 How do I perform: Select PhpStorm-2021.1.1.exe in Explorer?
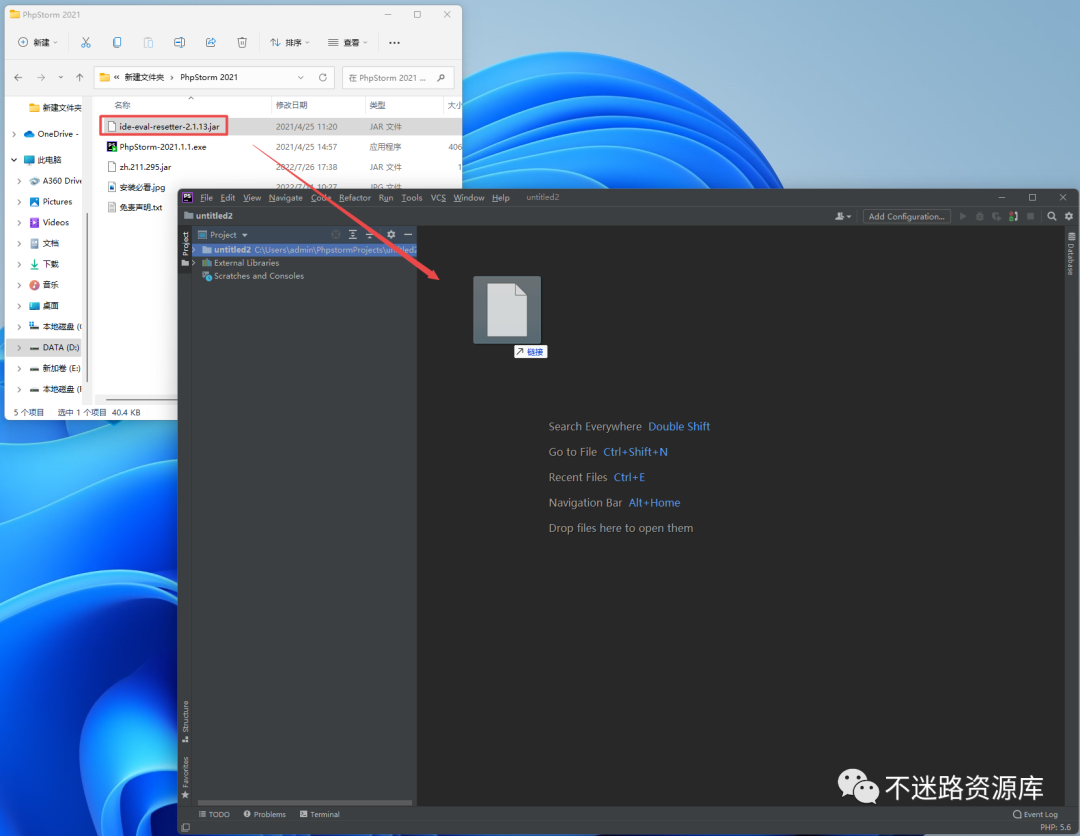(x=163, y=147)
